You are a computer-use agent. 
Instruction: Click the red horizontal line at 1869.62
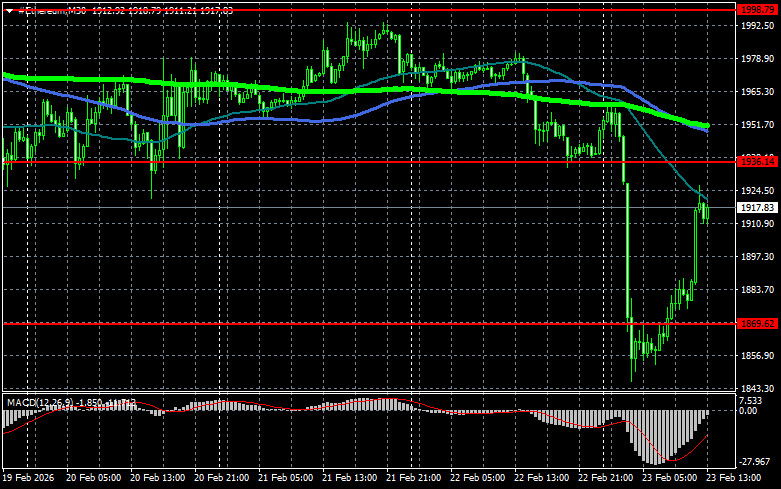pyautogui.click(x=300, y=323)
